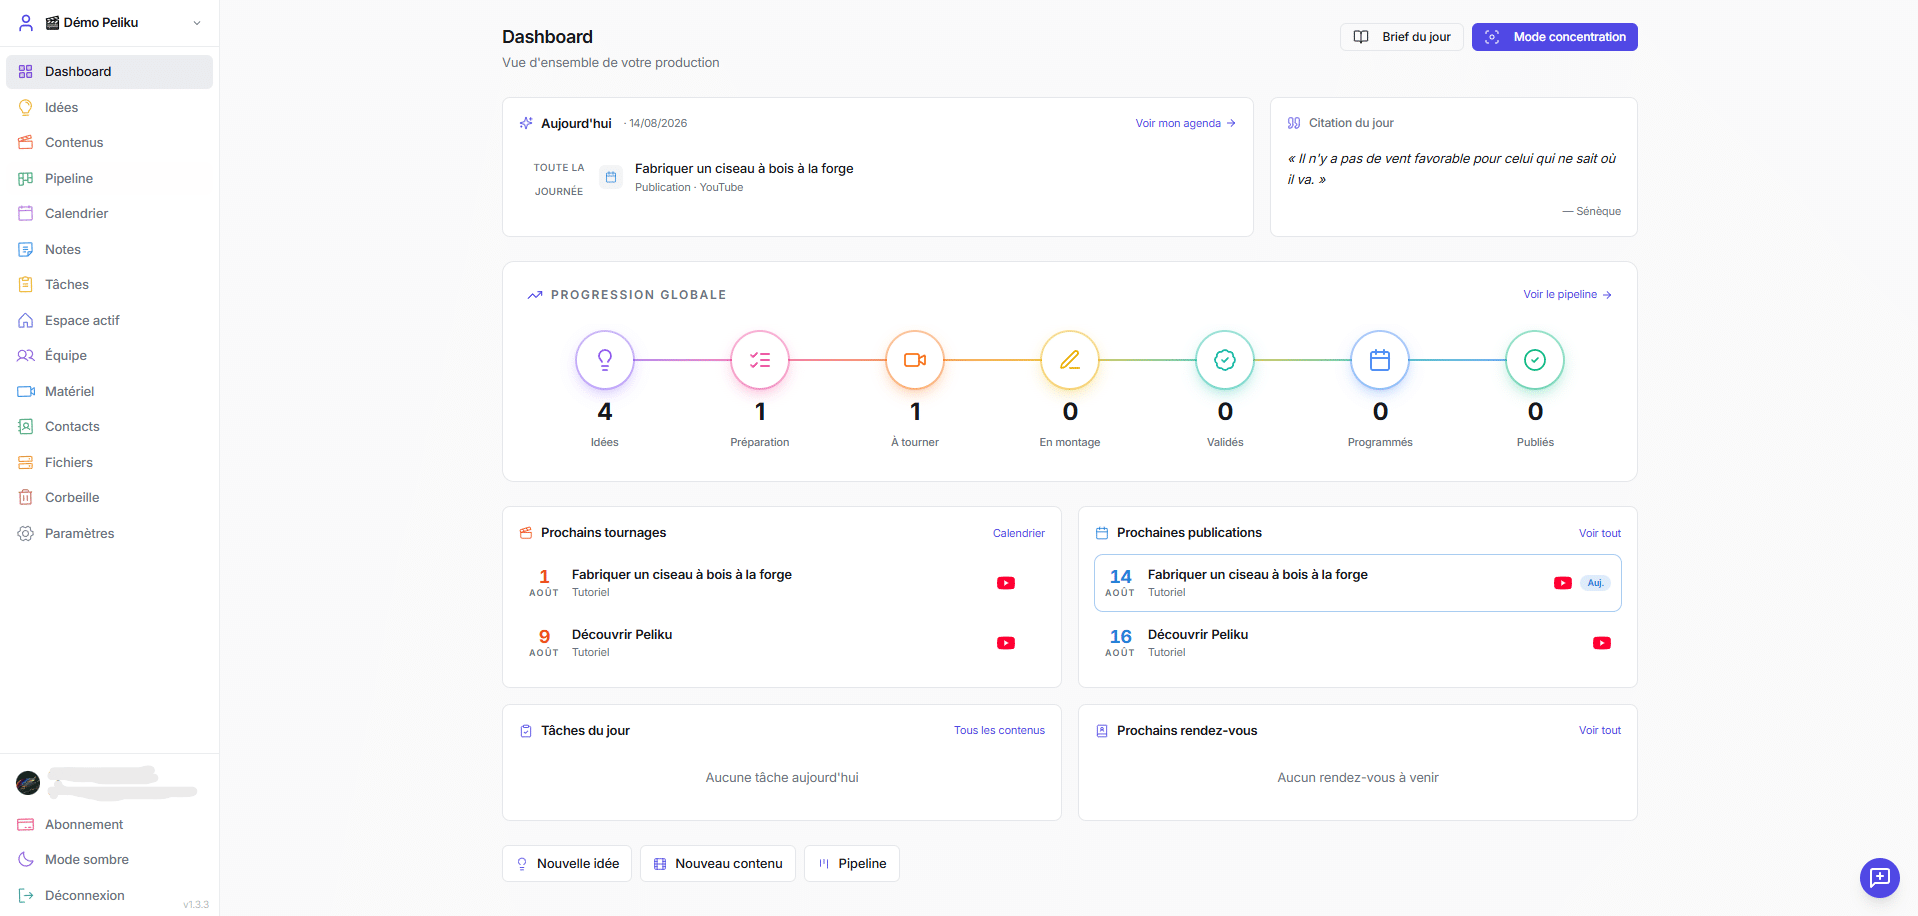Click Brief du jour button
Viewport: 1918px width, 916px height.
pos(1402,37)
